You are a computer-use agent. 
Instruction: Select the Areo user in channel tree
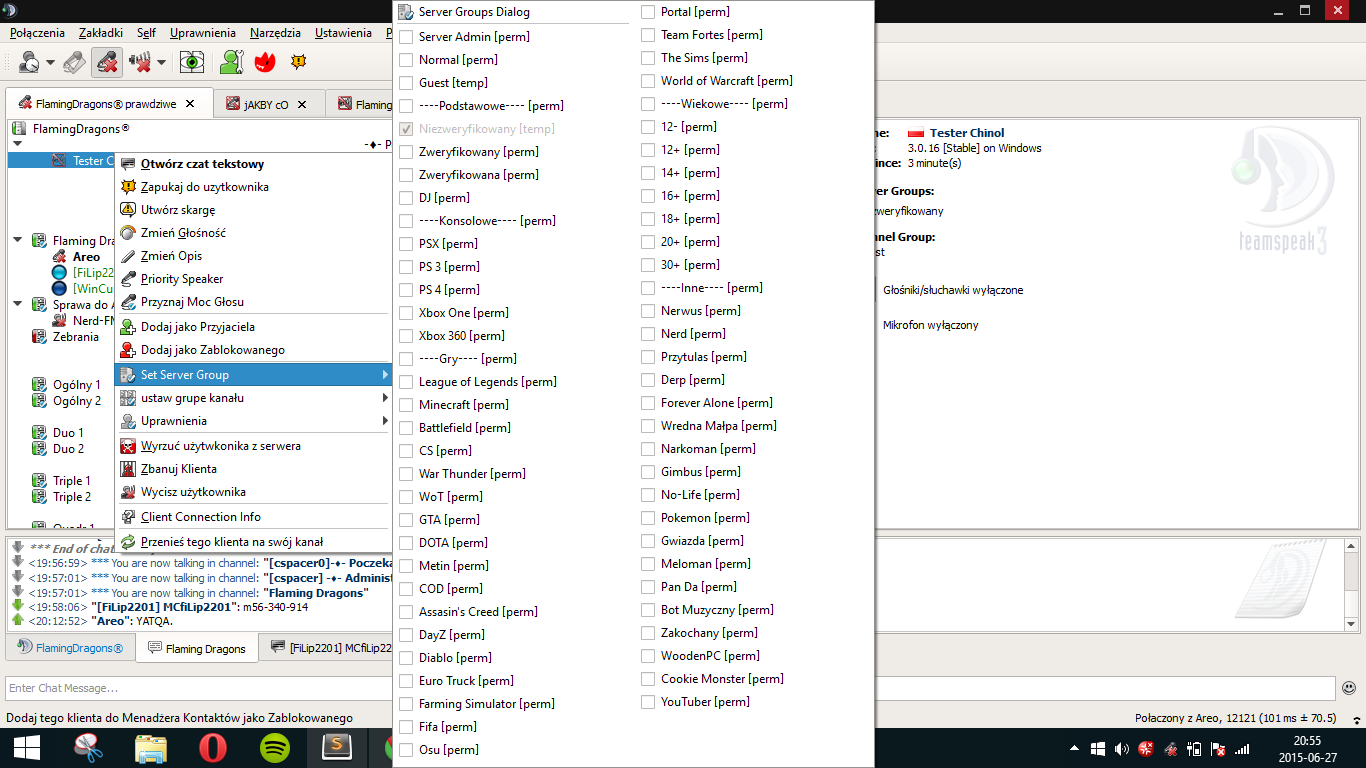click(87, 257)
